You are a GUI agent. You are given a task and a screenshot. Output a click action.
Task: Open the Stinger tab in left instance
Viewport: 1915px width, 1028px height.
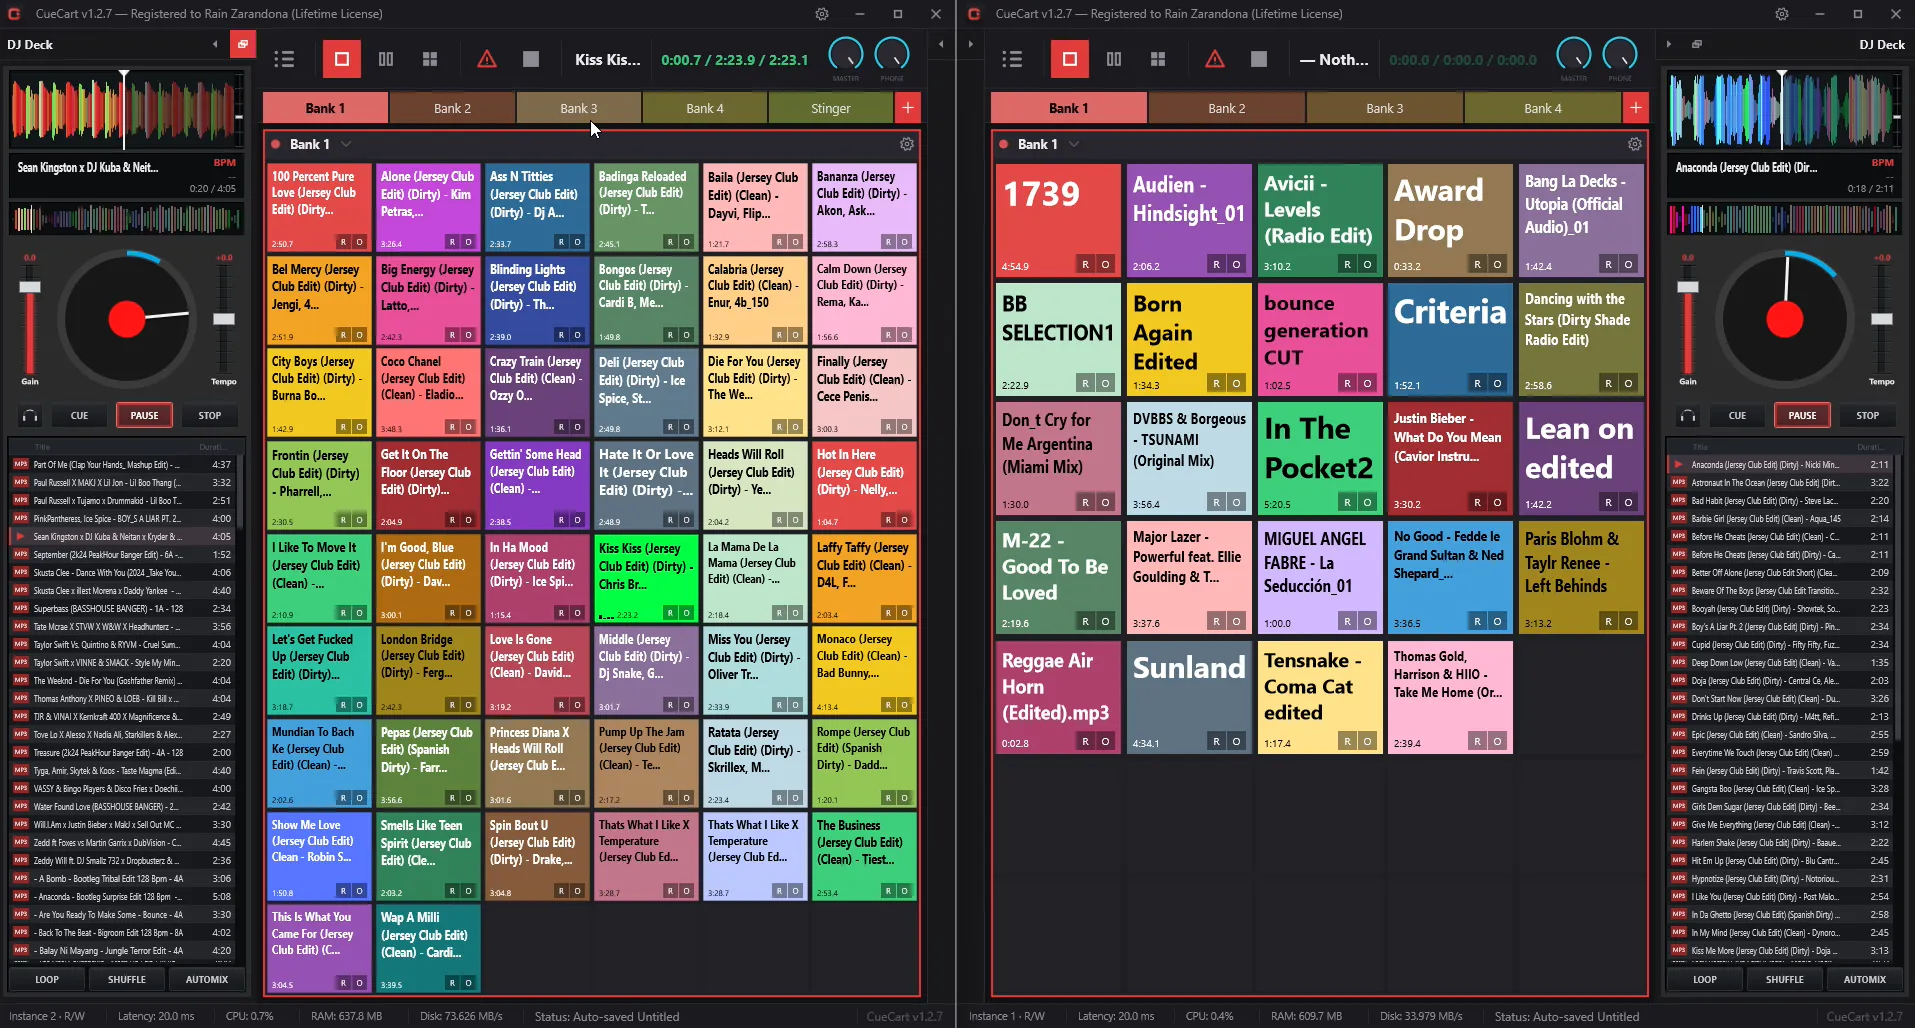831,108
